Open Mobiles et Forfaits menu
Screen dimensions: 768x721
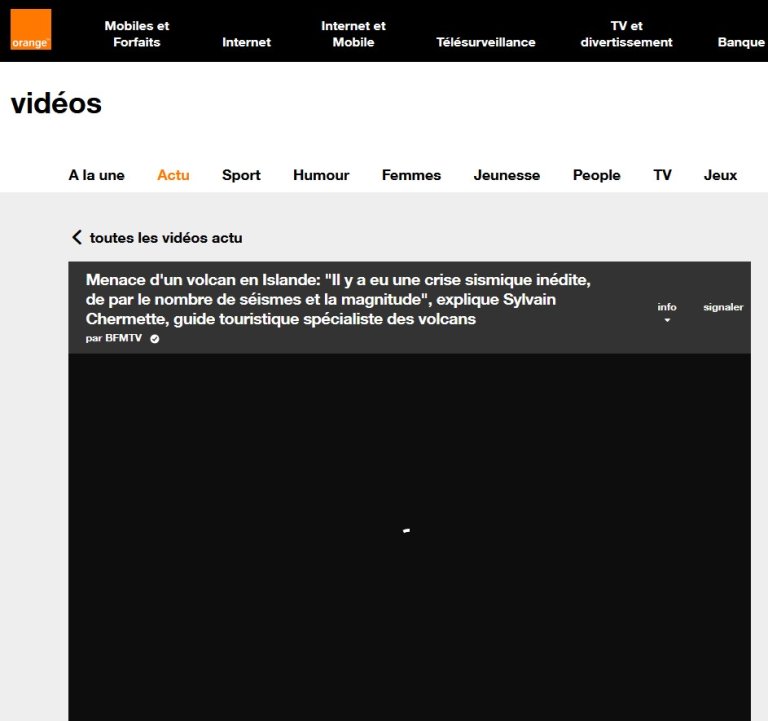click(x=137, y=34)
